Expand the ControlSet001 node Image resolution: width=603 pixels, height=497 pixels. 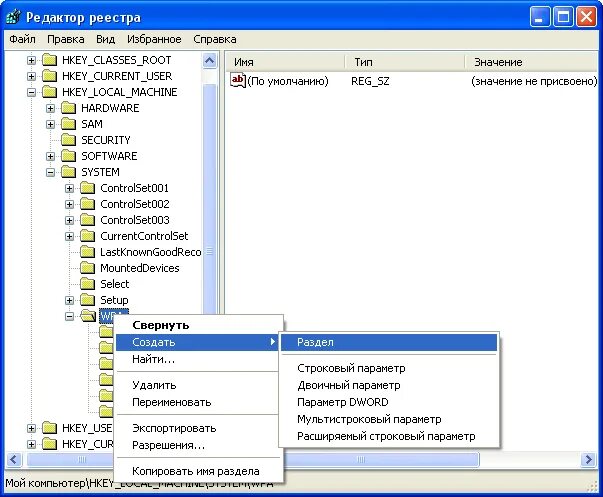click(x=69, y=188)
